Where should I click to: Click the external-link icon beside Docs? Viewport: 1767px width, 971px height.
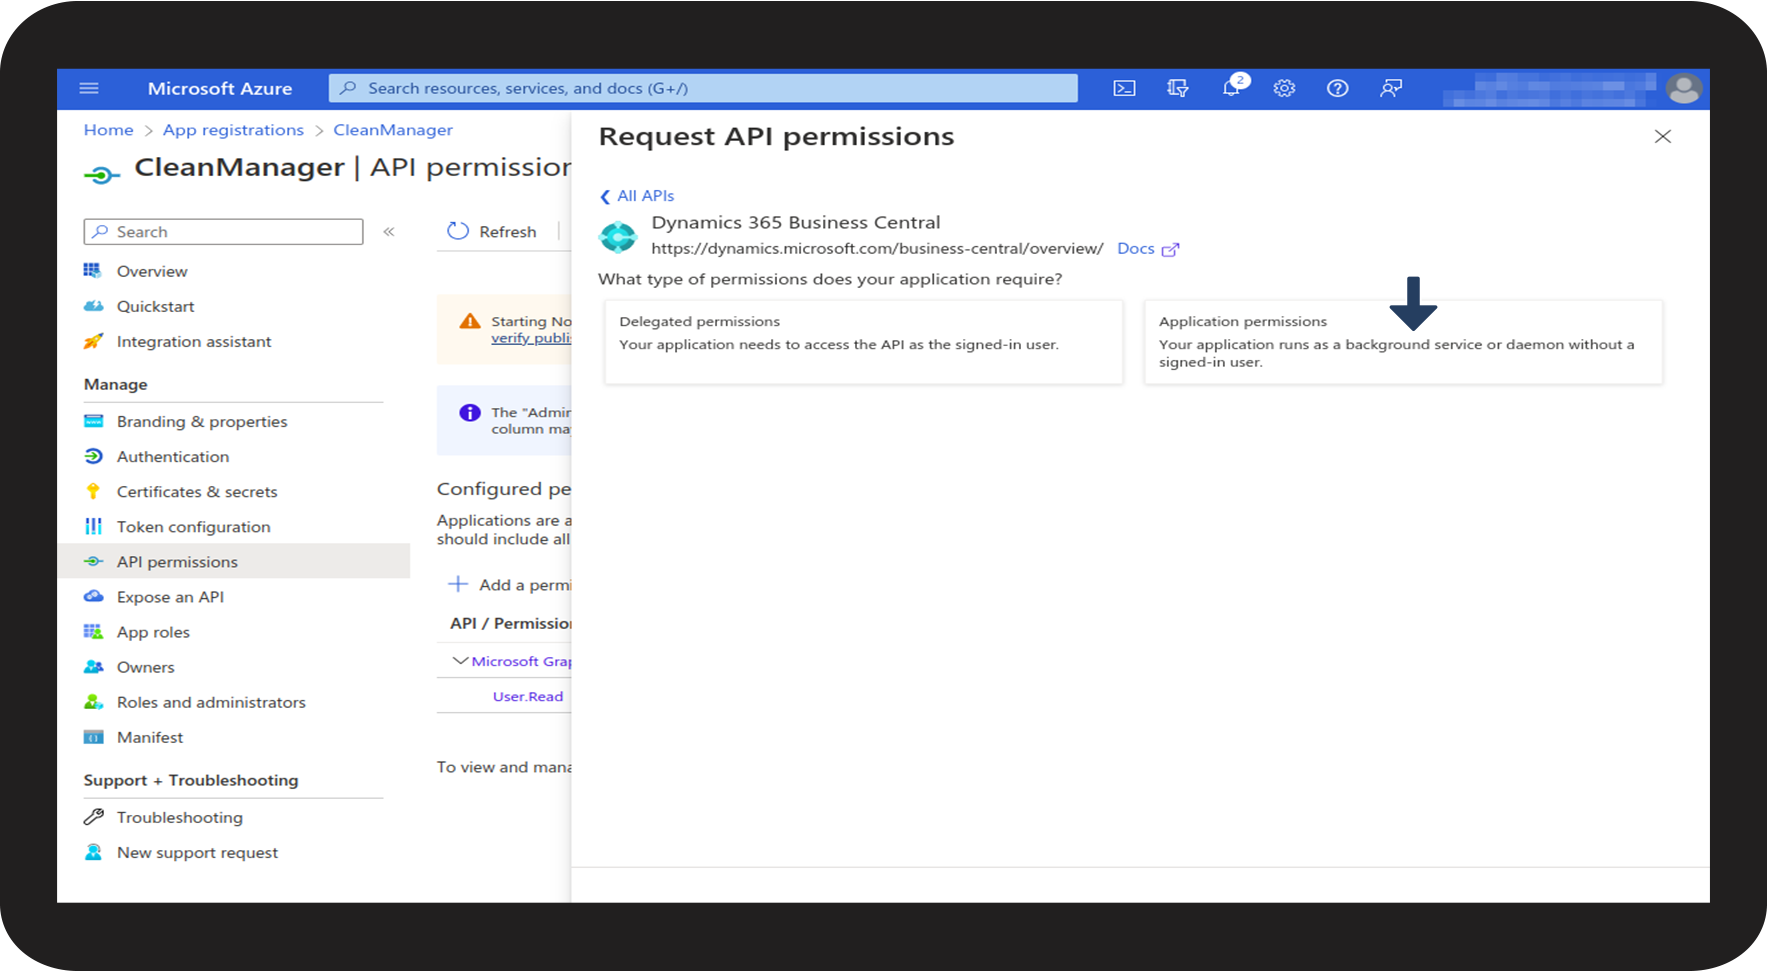1170,250
